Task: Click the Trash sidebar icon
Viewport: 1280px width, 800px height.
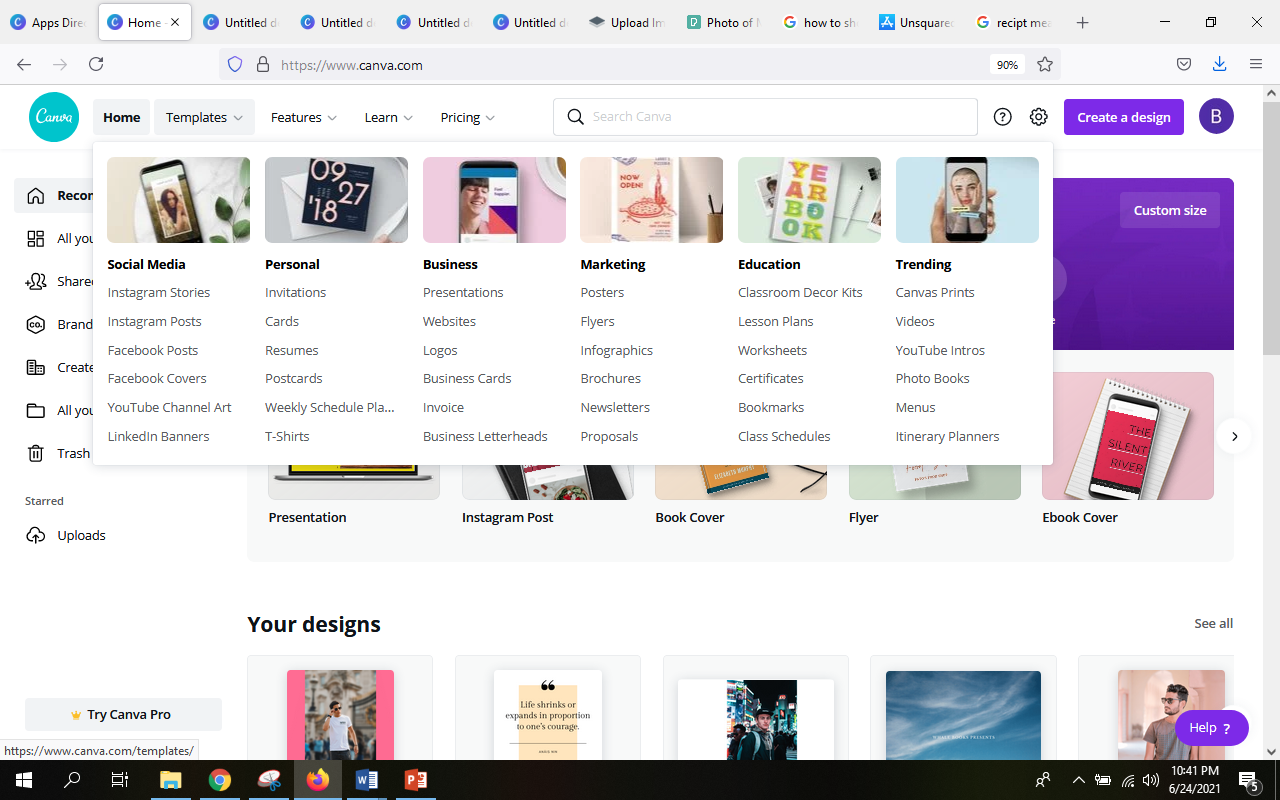Action: click(x=36, y=453)
